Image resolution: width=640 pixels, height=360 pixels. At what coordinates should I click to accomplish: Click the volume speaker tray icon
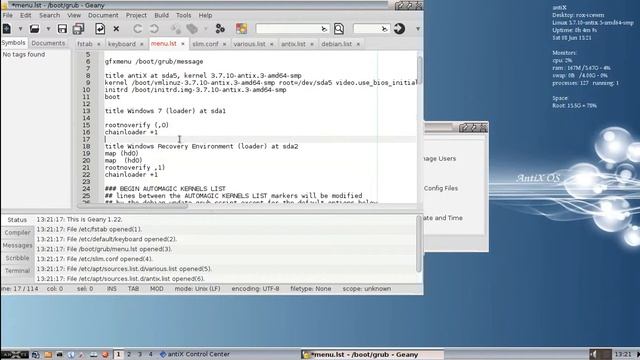point(594,354)
